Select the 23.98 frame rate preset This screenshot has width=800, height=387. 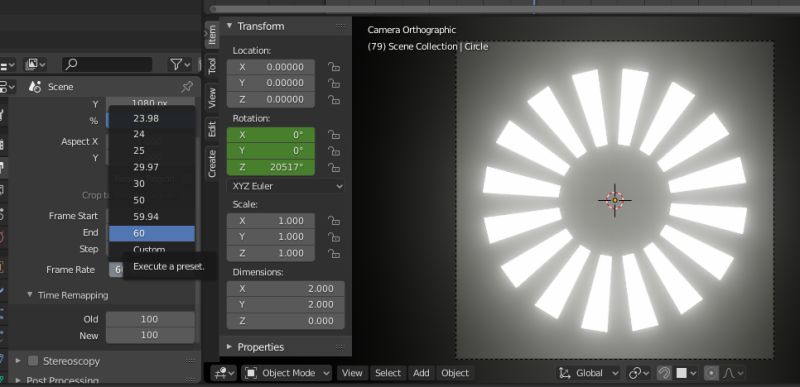(x=152, y=118)
